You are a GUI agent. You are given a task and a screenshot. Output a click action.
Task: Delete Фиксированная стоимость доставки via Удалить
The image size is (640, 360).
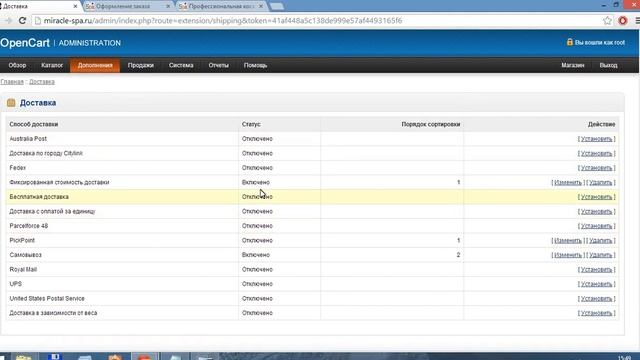click(x=600, y=182)
